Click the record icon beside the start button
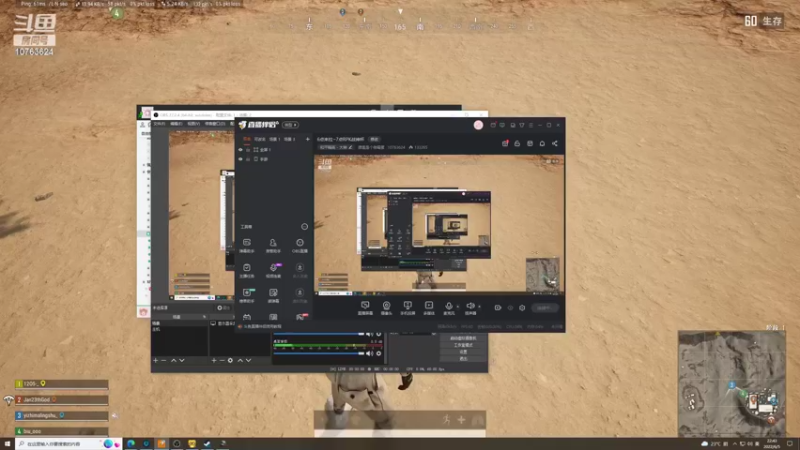Image resolution: width=800 pixels, height=450 pixels. [x=498, y=308]
